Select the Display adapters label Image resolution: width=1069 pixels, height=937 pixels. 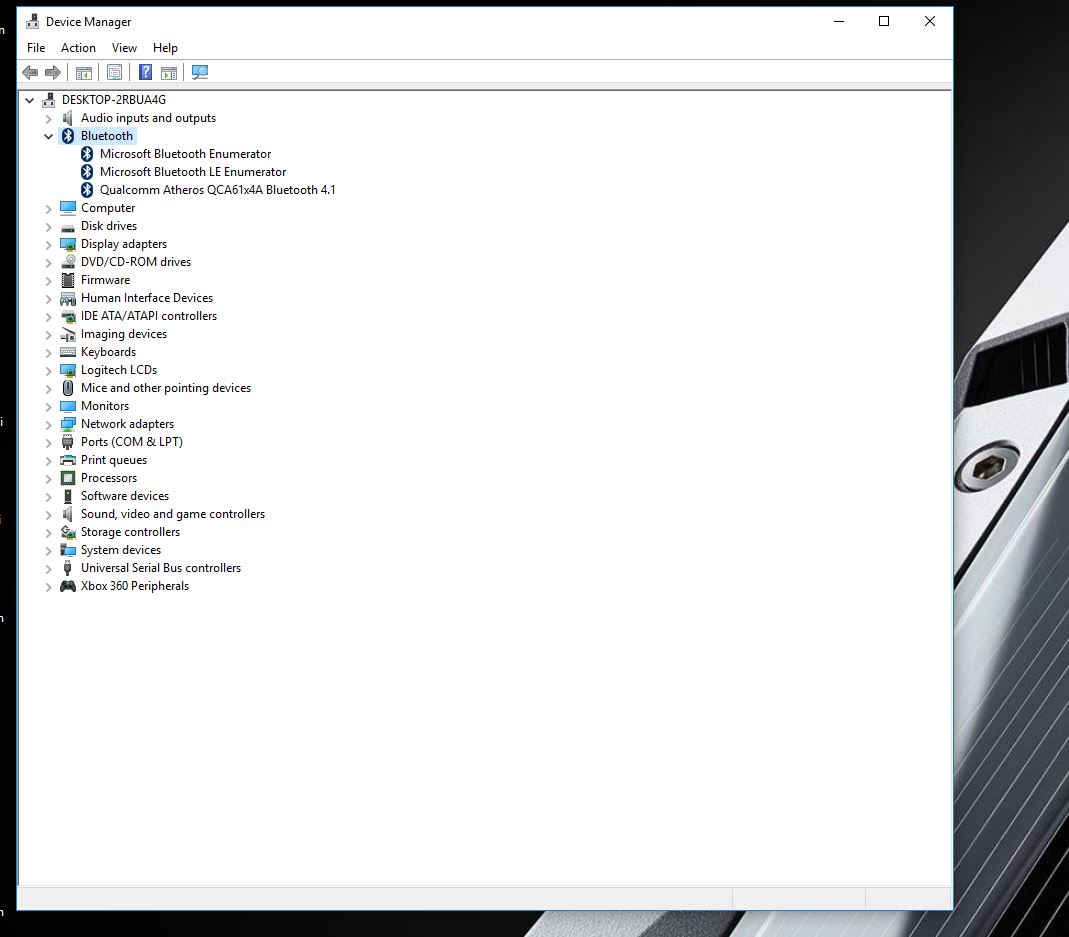[123, 244]
